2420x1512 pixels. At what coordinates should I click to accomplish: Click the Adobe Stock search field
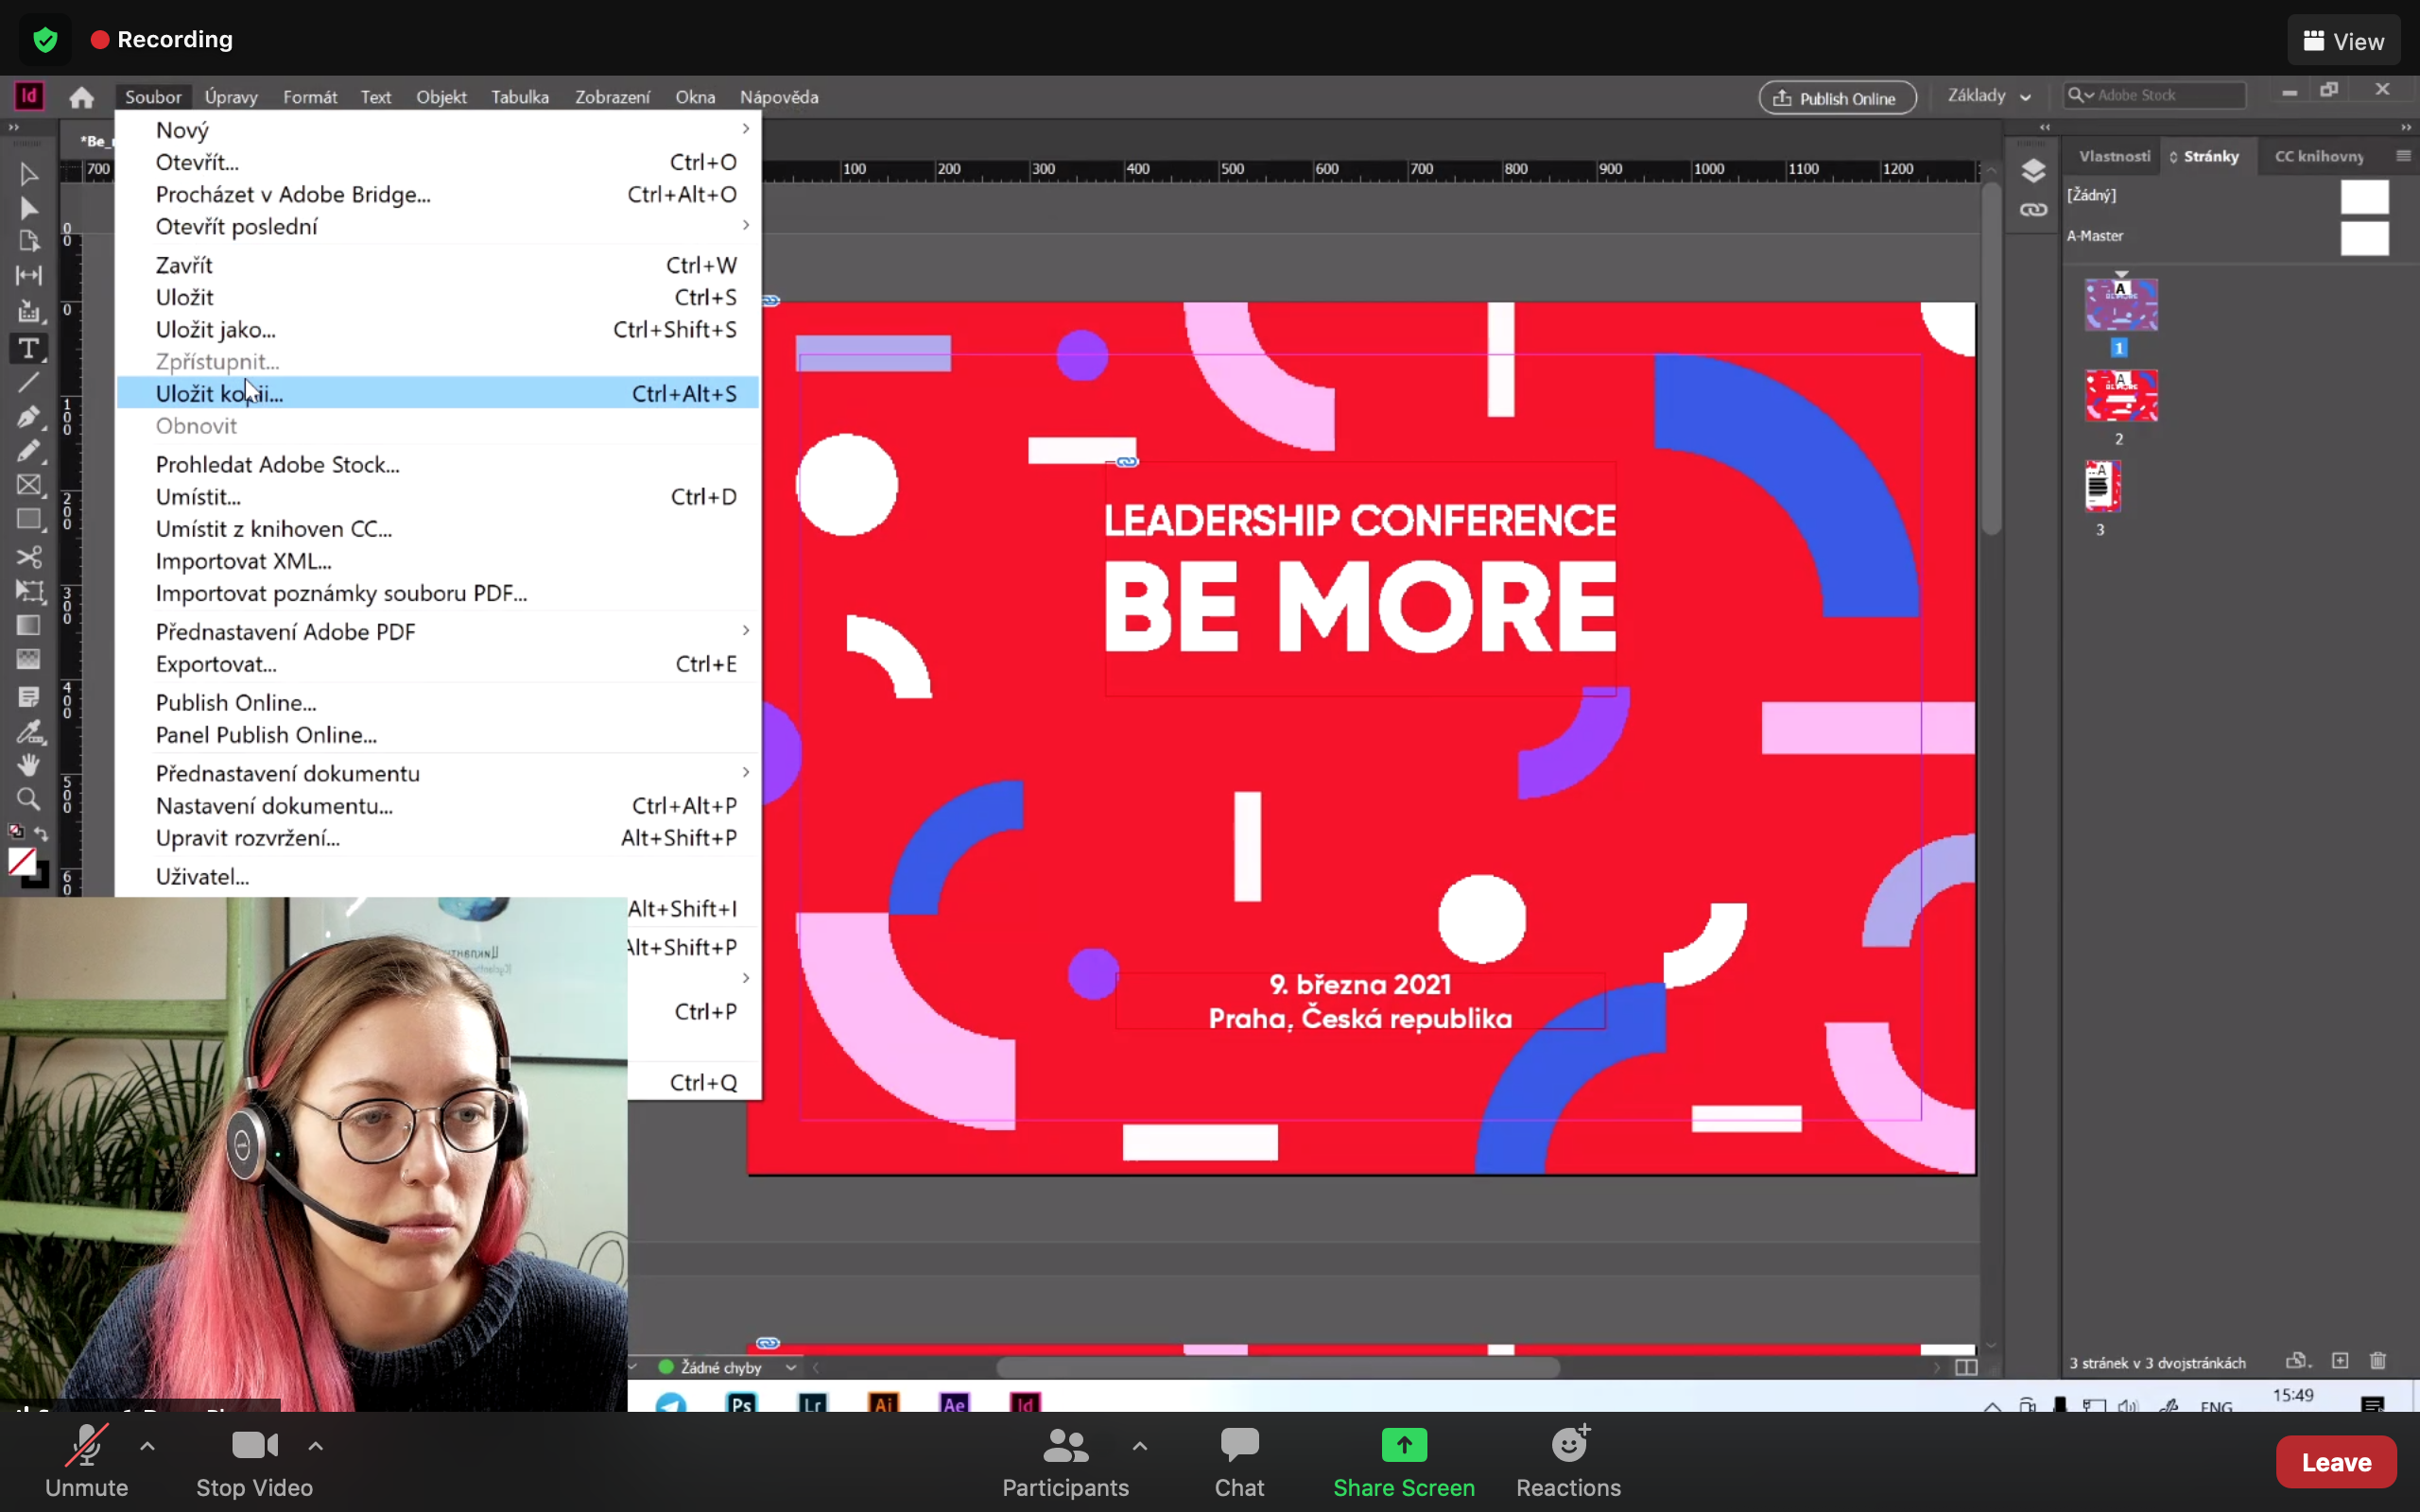coord(2155,95)
